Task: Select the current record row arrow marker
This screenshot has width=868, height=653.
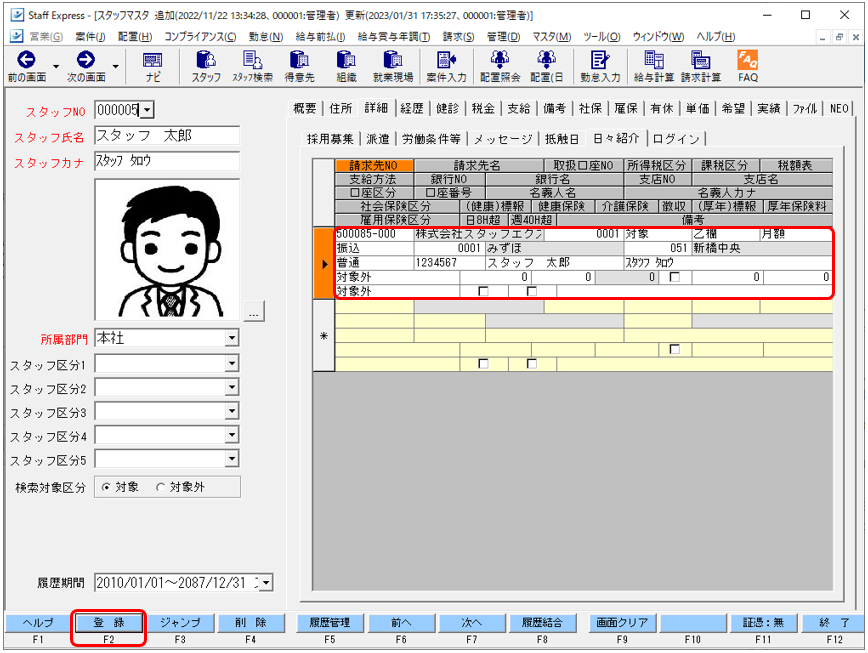Action: tap(324, 263)
